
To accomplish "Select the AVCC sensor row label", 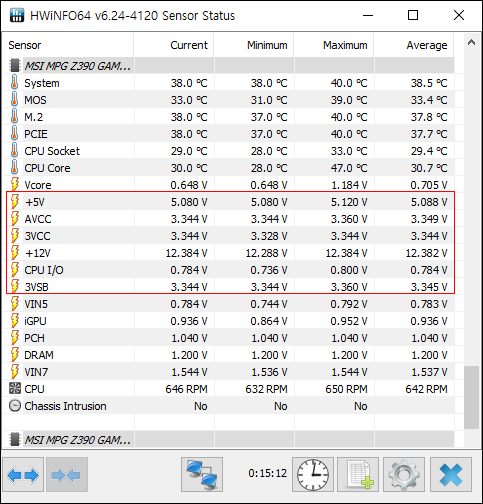I will (x=38, y=219).
